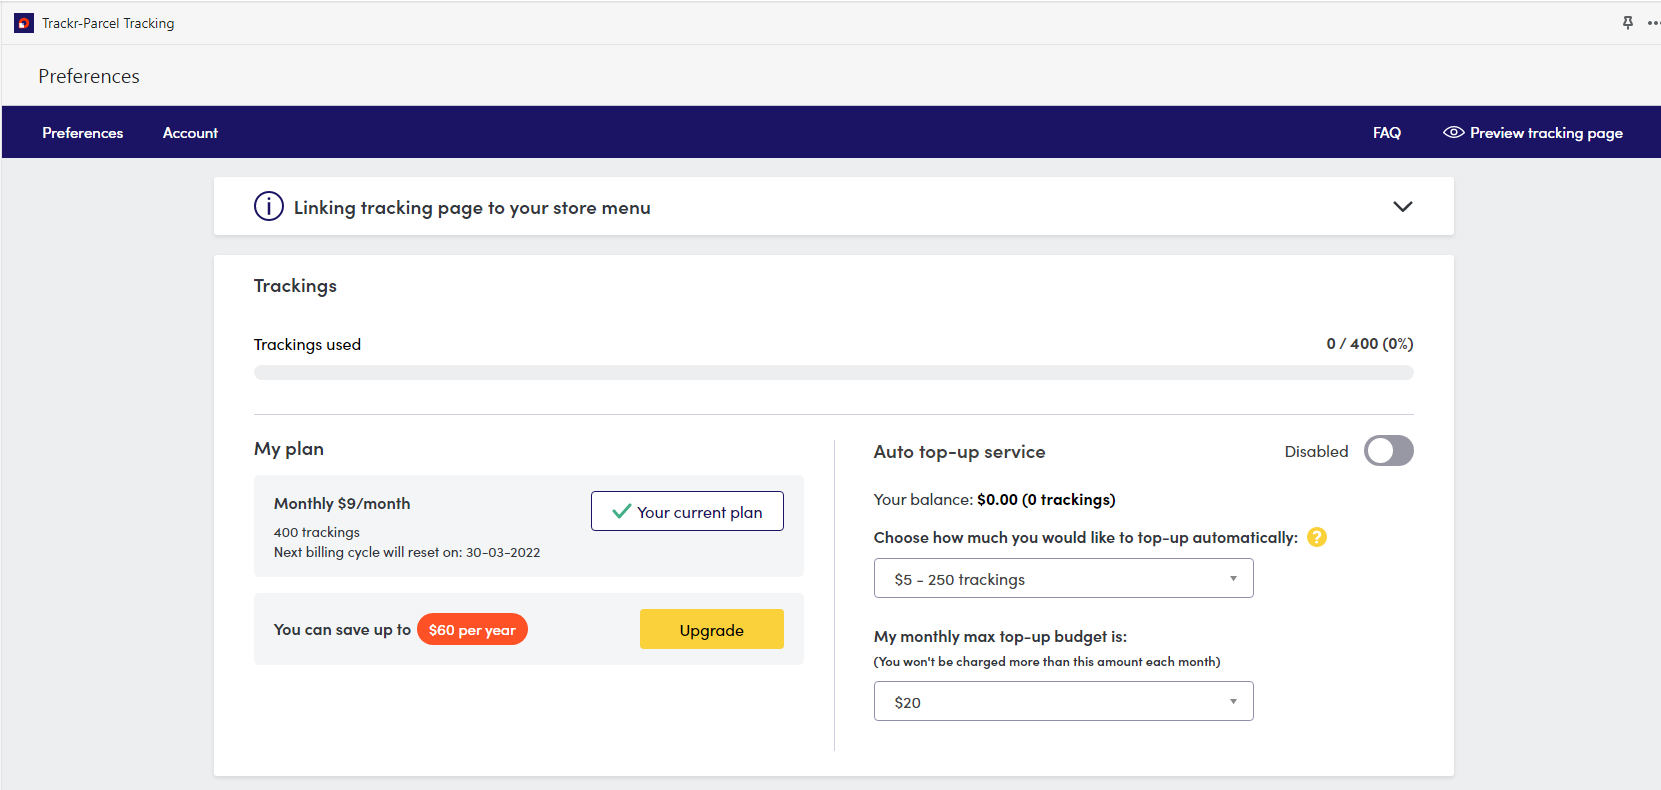Click the $60 per year savings badge

pyautogui.click(x=472, y=629)
